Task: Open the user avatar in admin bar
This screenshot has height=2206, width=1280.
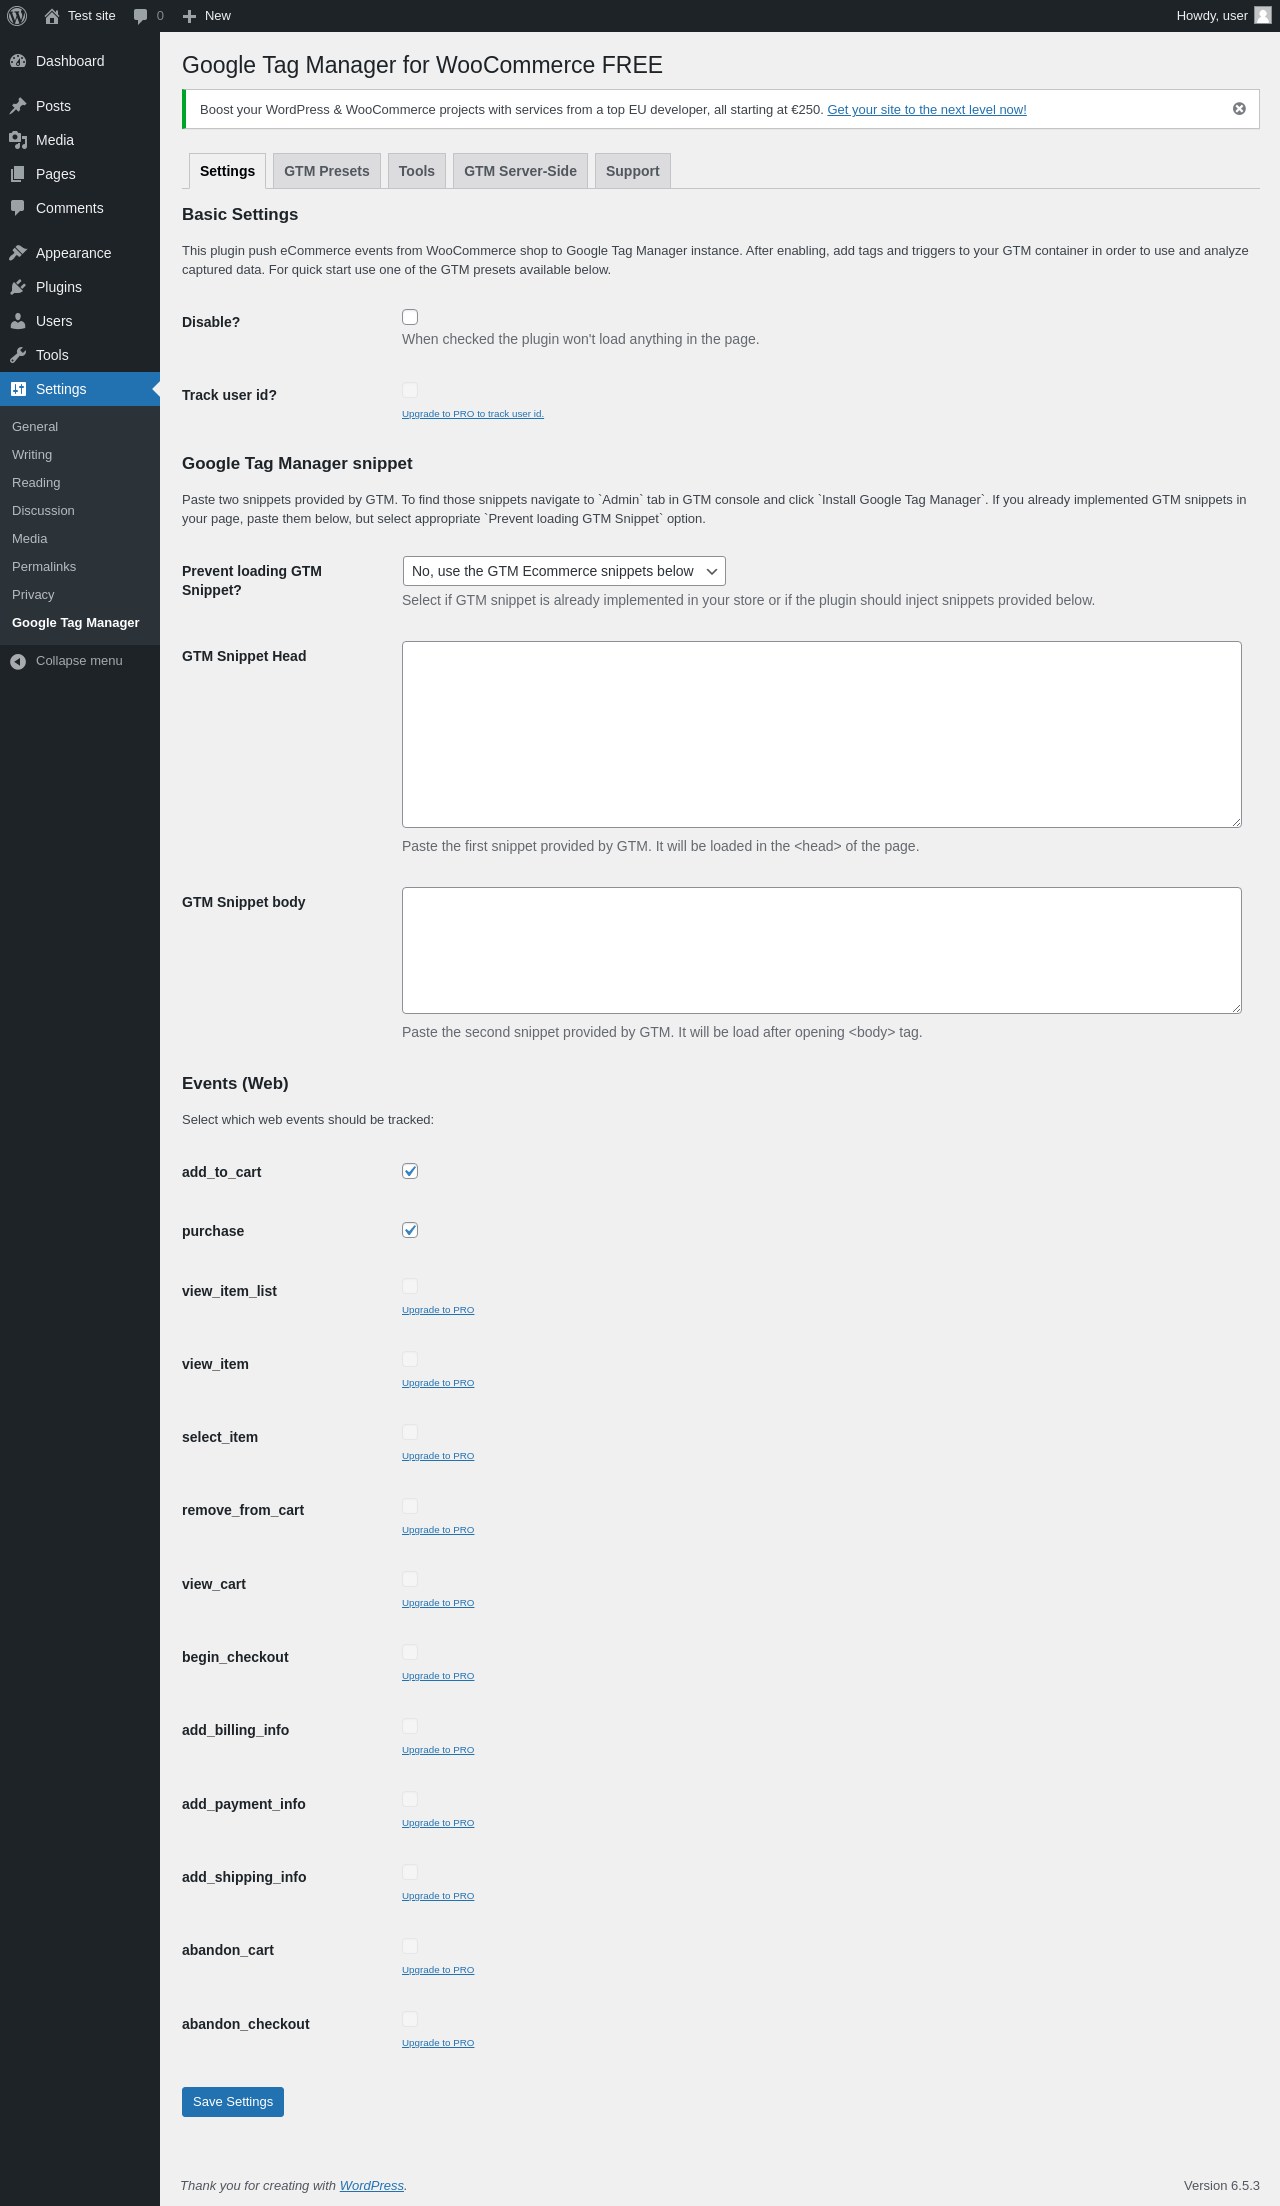Action: coord(1263,15)
